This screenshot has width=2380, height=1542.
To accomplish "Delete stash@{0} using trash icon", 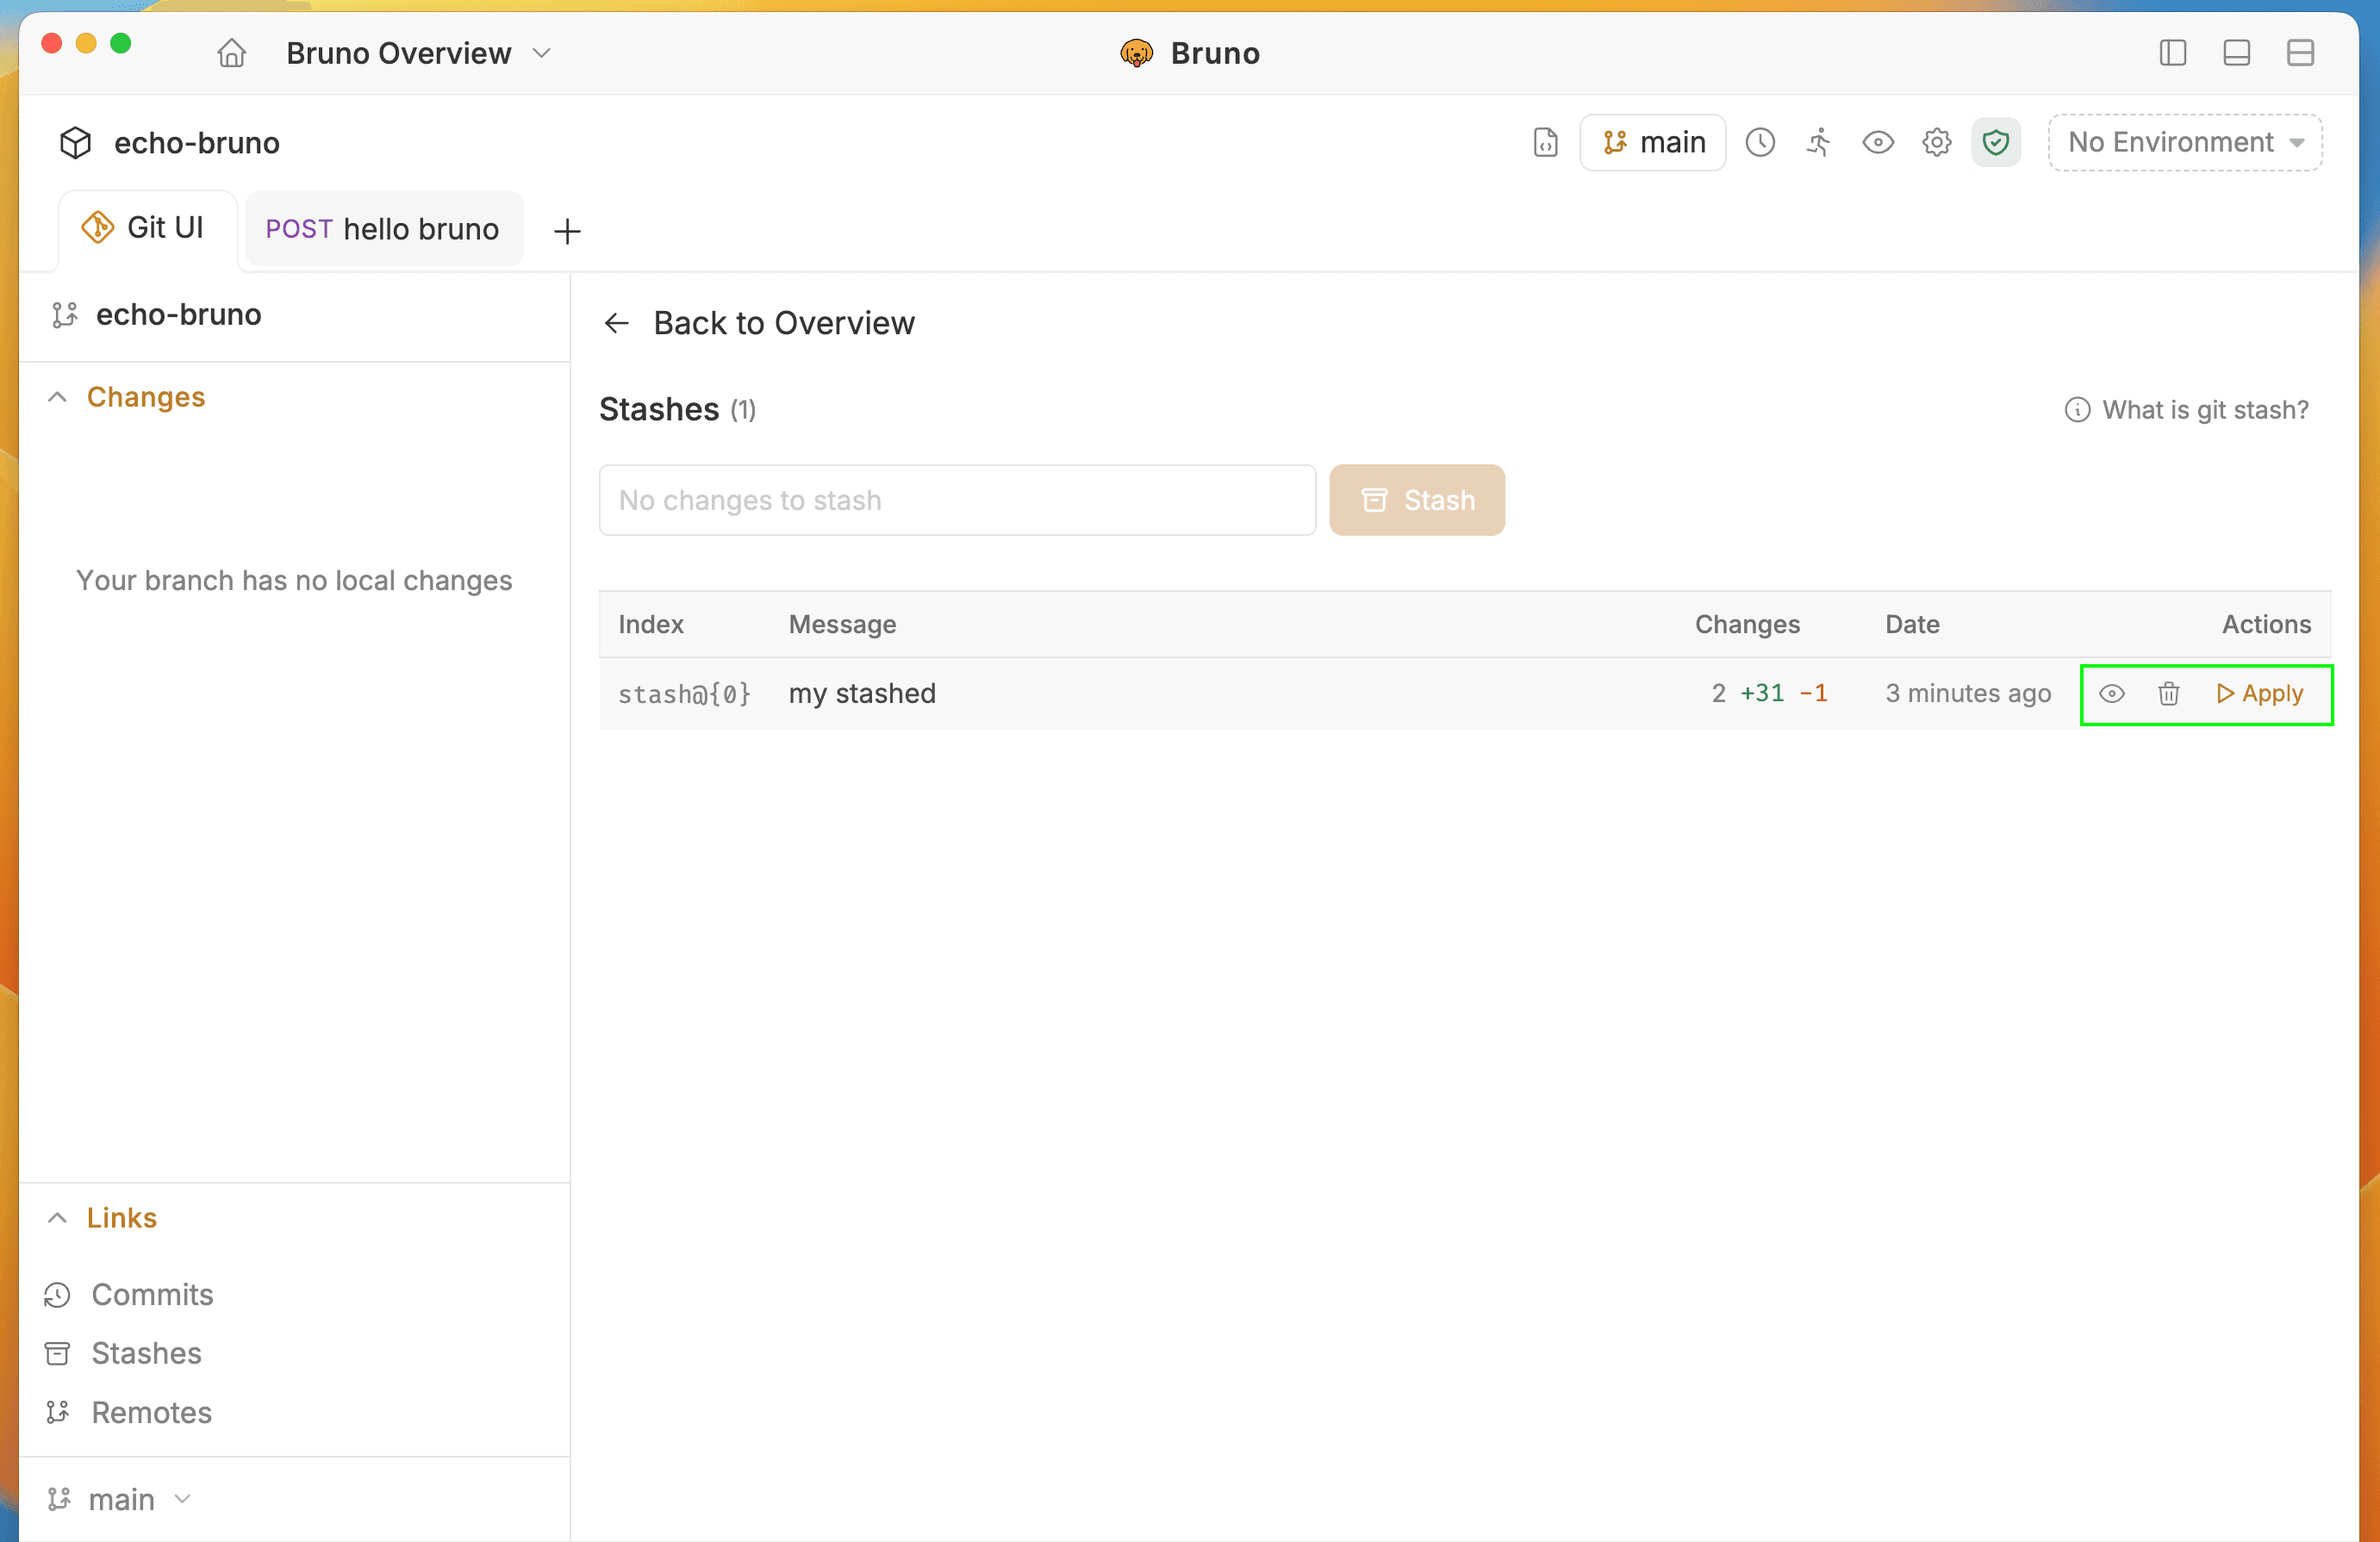I will click(x=2168, y=694).
